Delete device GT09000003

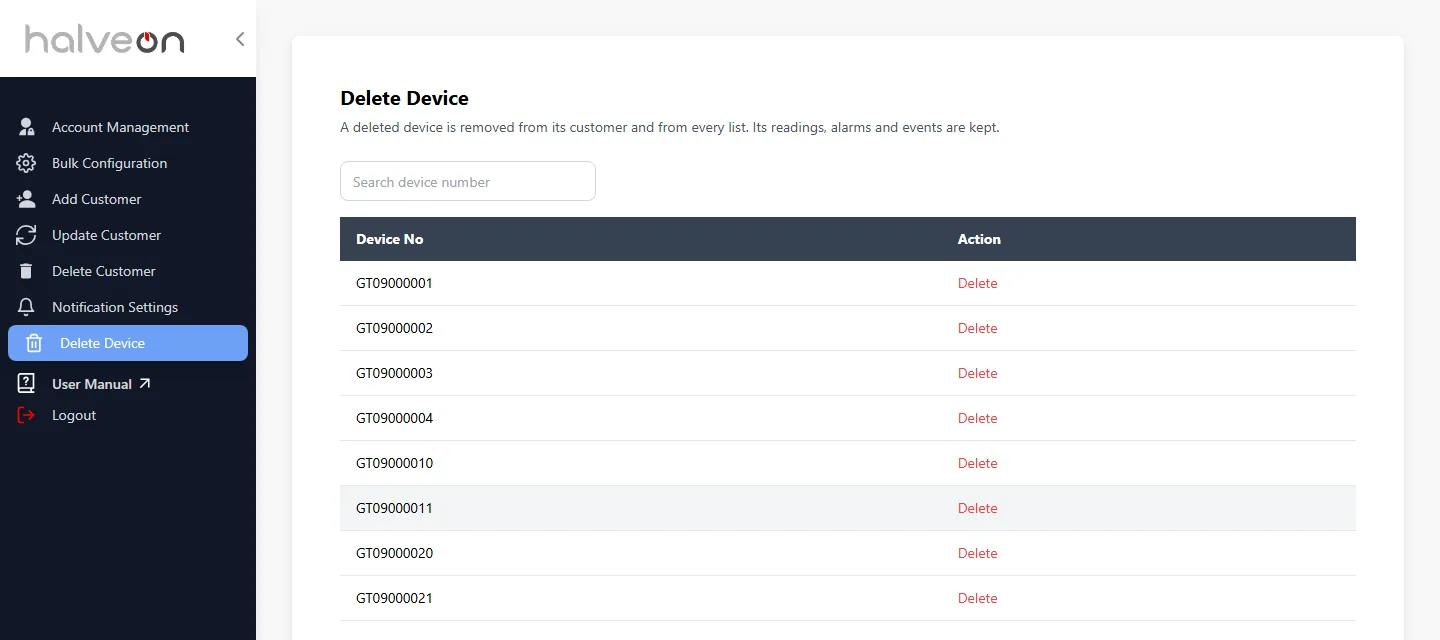click(977, 373)
